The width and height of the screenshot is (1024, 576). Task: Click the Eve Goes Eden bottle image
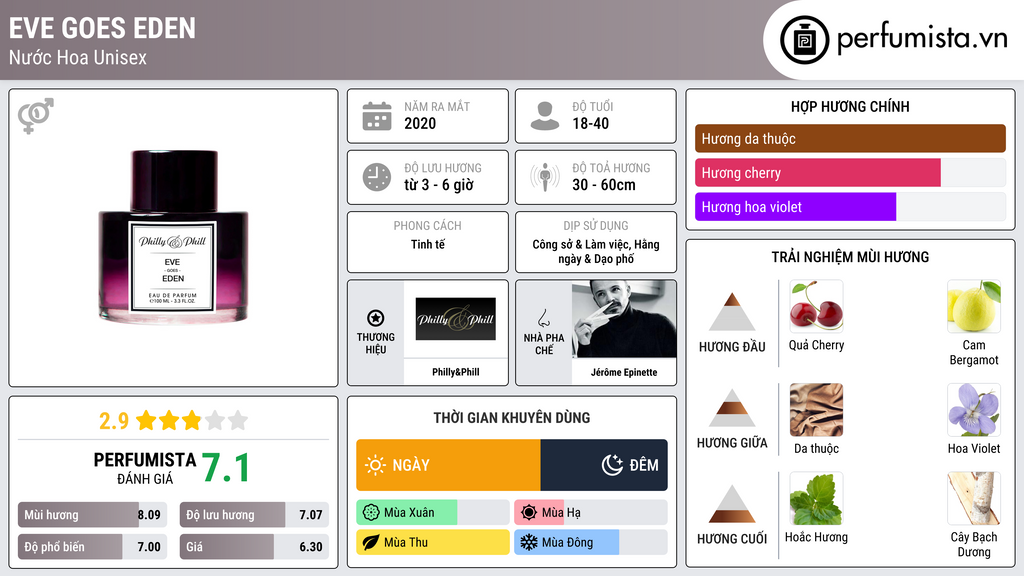click(173, 237)
